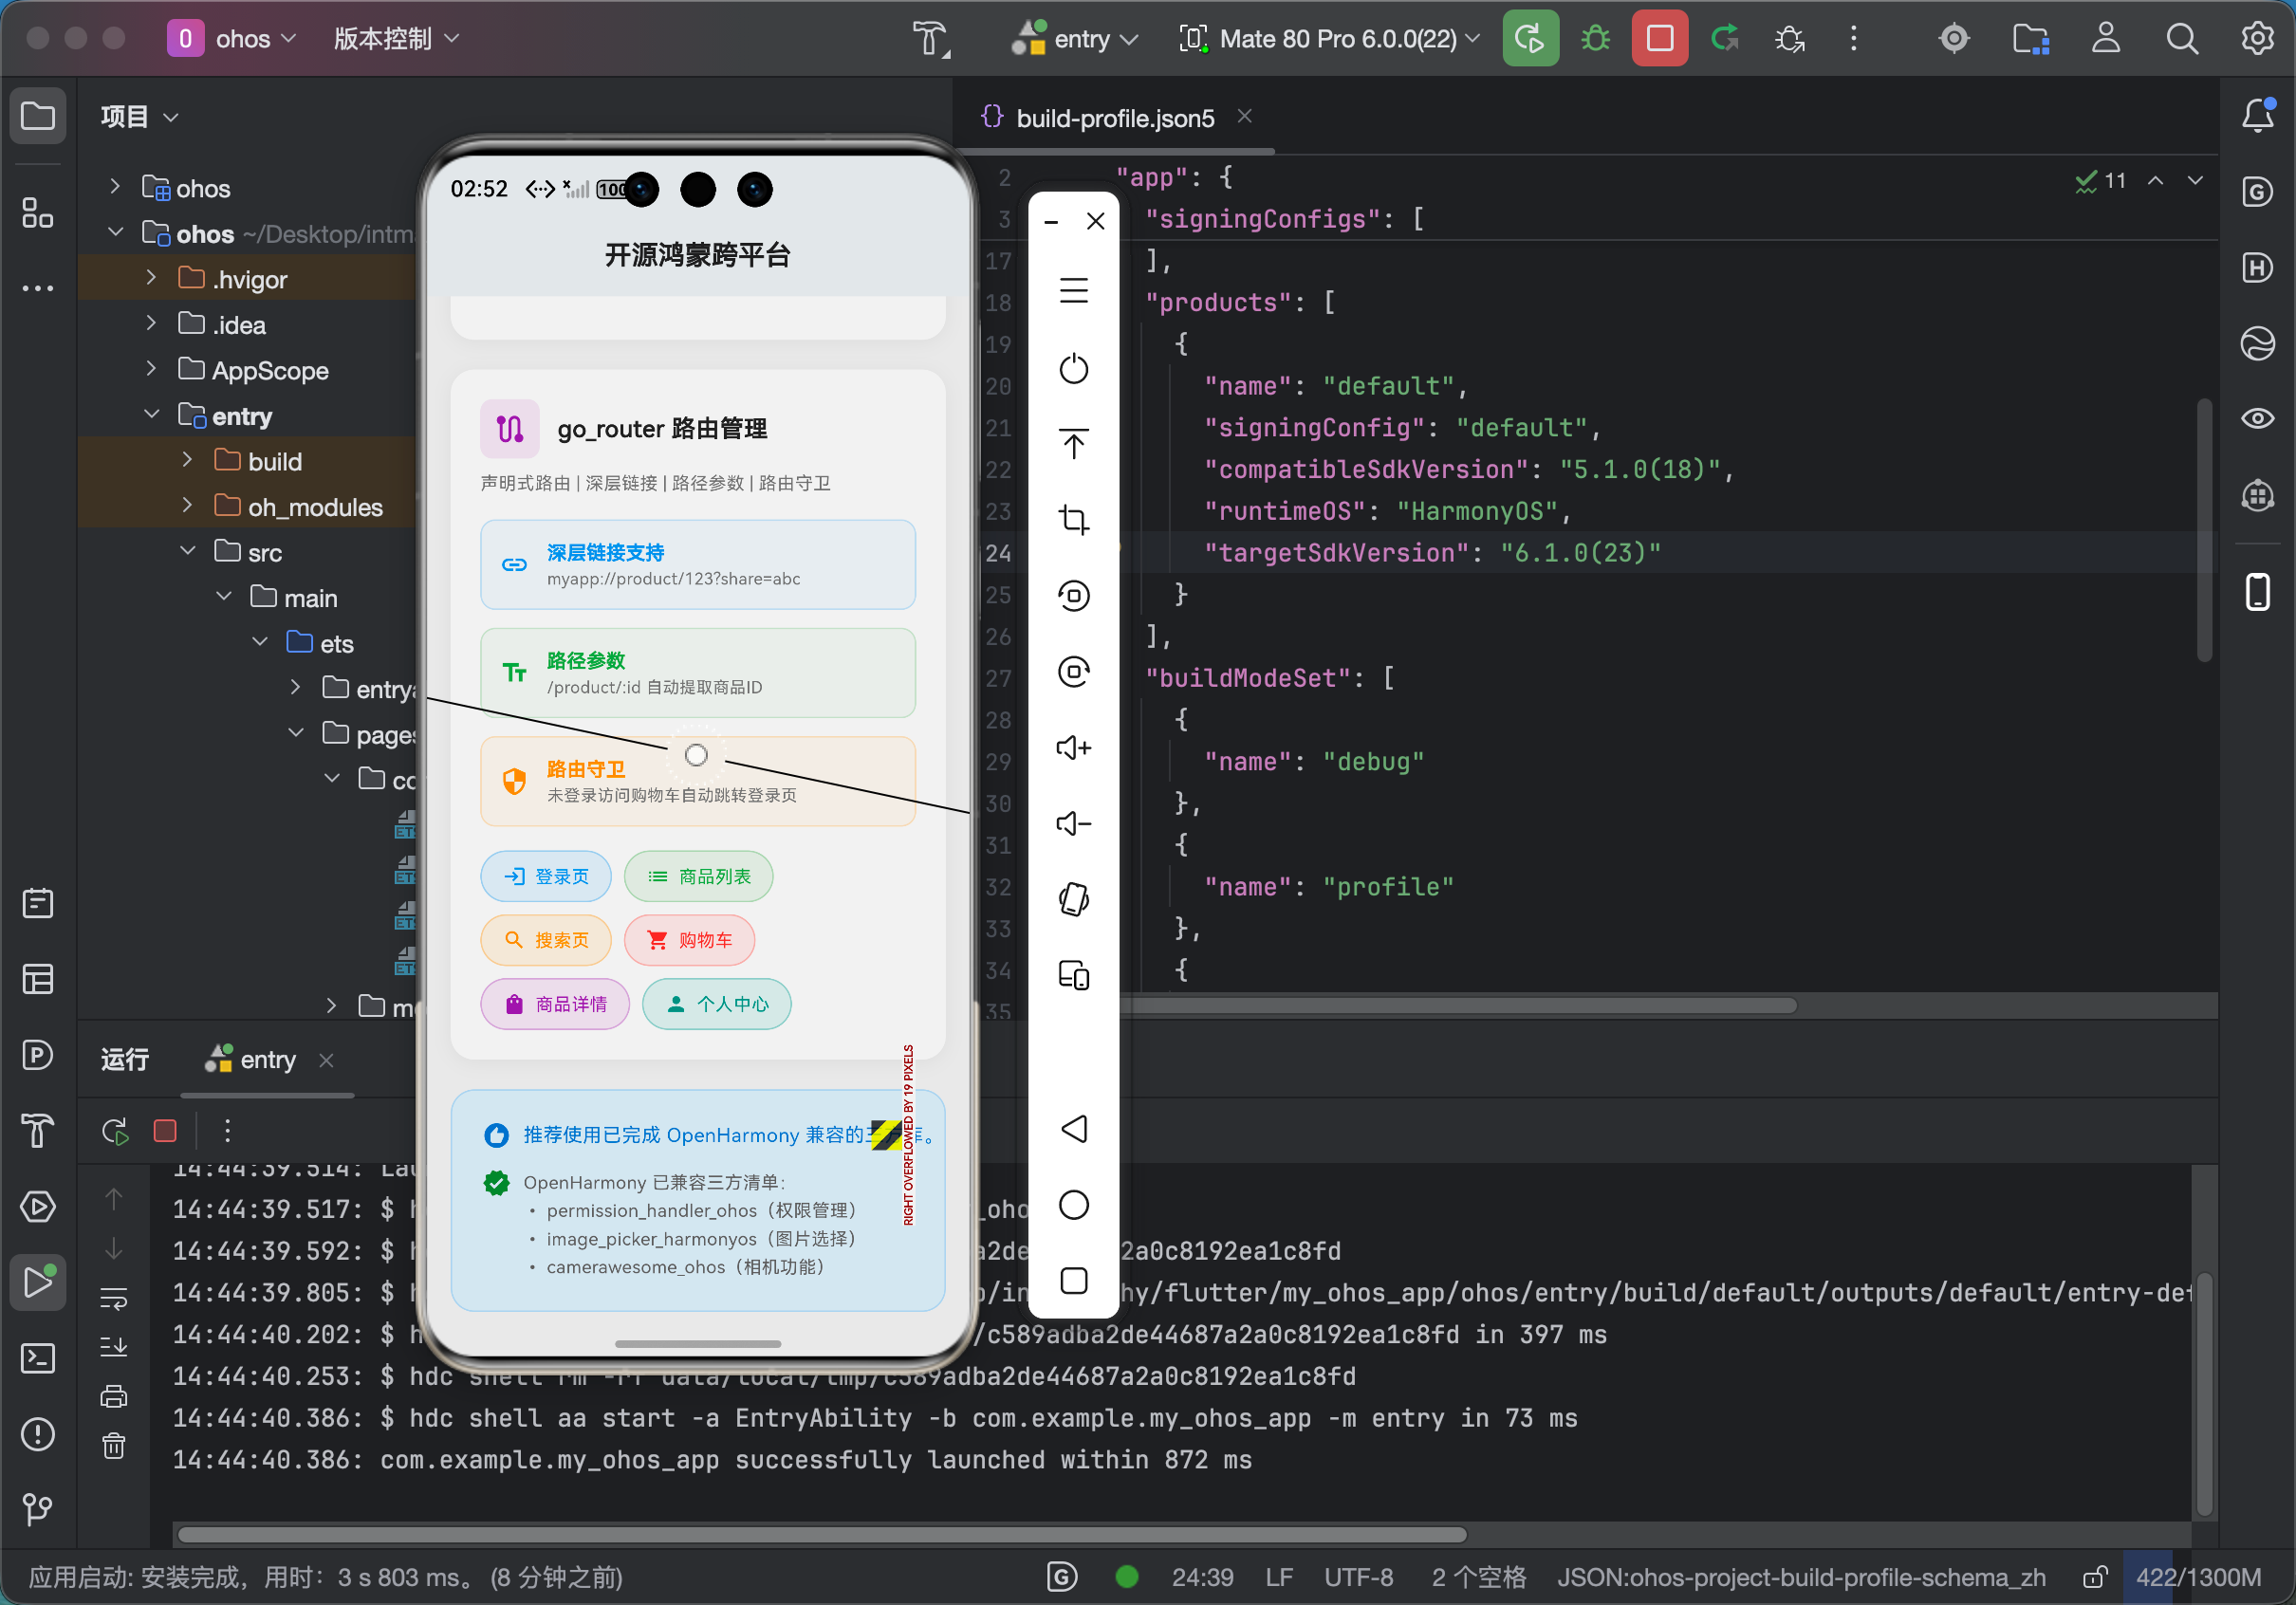The width and height of the screenshot is (2296, 1605).
Task: Tap the 登录页 button in emulator
Action: [x=546, y=876]
